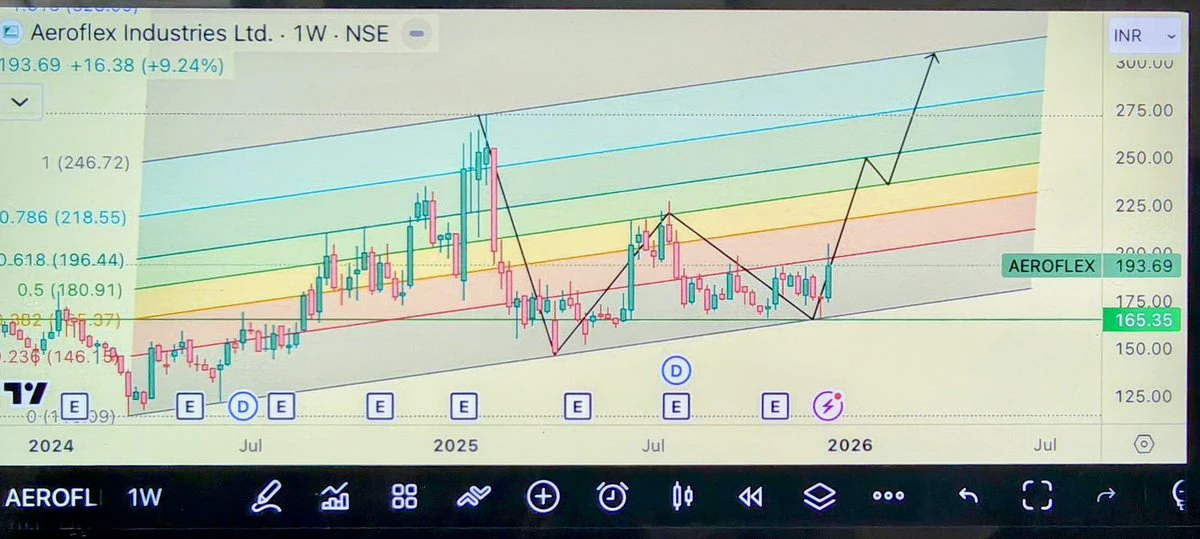Tap the 125.00 price scale value

point(1145,396)
